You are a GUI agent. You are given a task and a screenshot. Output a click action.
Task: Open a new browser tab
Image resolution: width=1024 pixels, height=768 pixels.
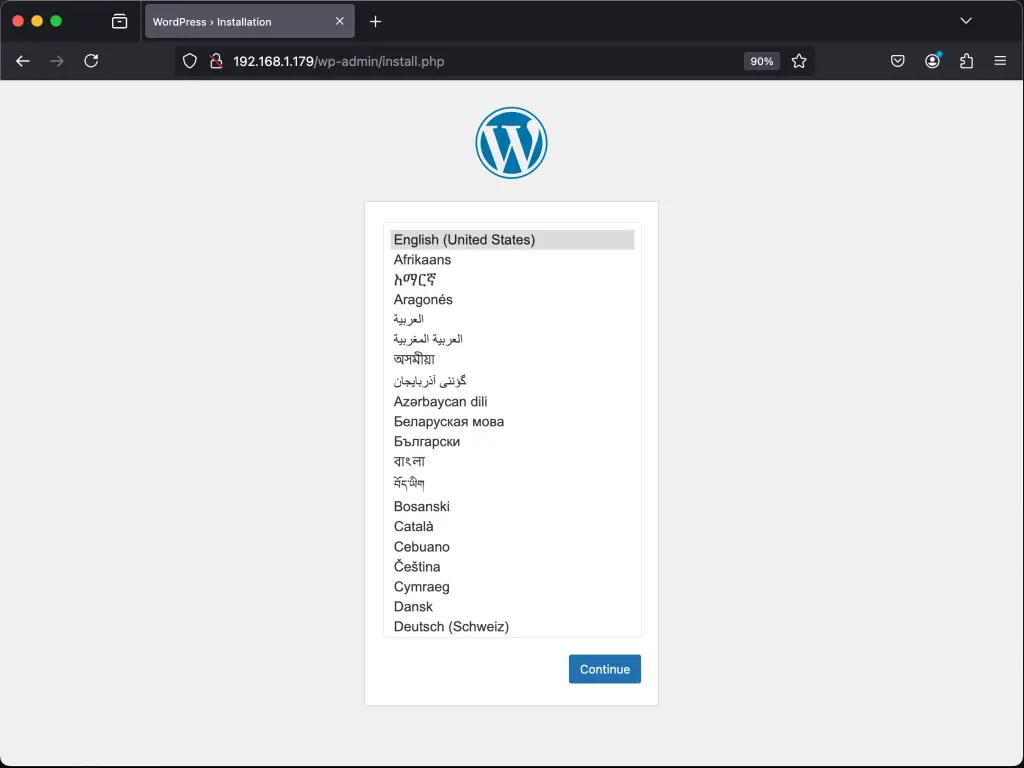[375, 20]
